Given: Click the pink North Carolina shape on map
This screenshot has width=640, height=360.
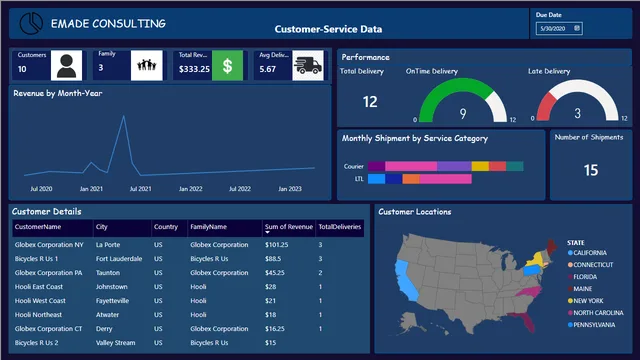Looking at the screenshot, I should click(x=531, y=293).
